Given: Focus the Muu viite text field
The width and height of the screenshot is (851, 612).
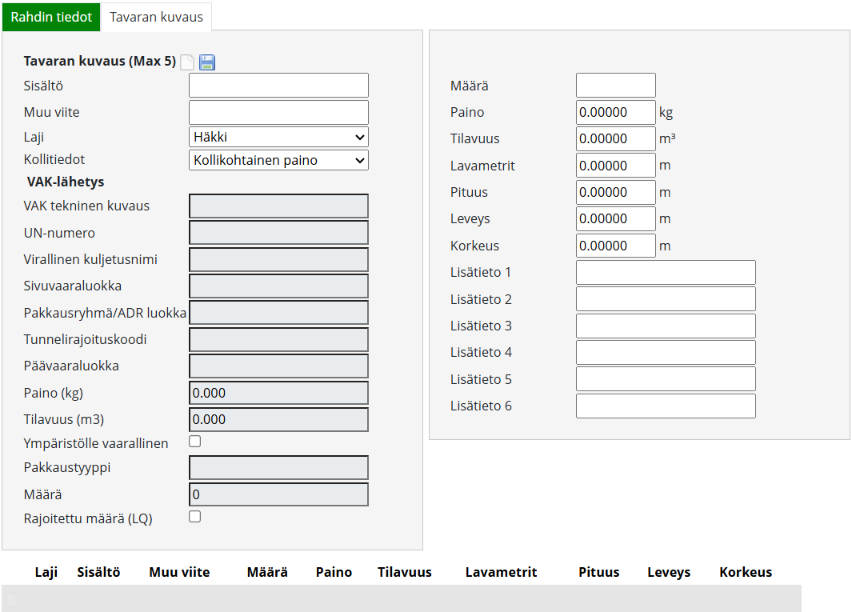Looking at the screenshot, I should tap(278, 112).
